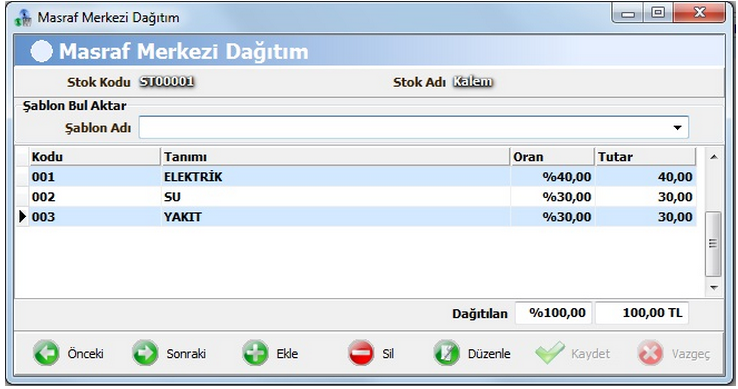Click the row indicator arrow of row 003
Image resolution: width=738 pixels, height=389 pixels.
click(x=22, y=217)
